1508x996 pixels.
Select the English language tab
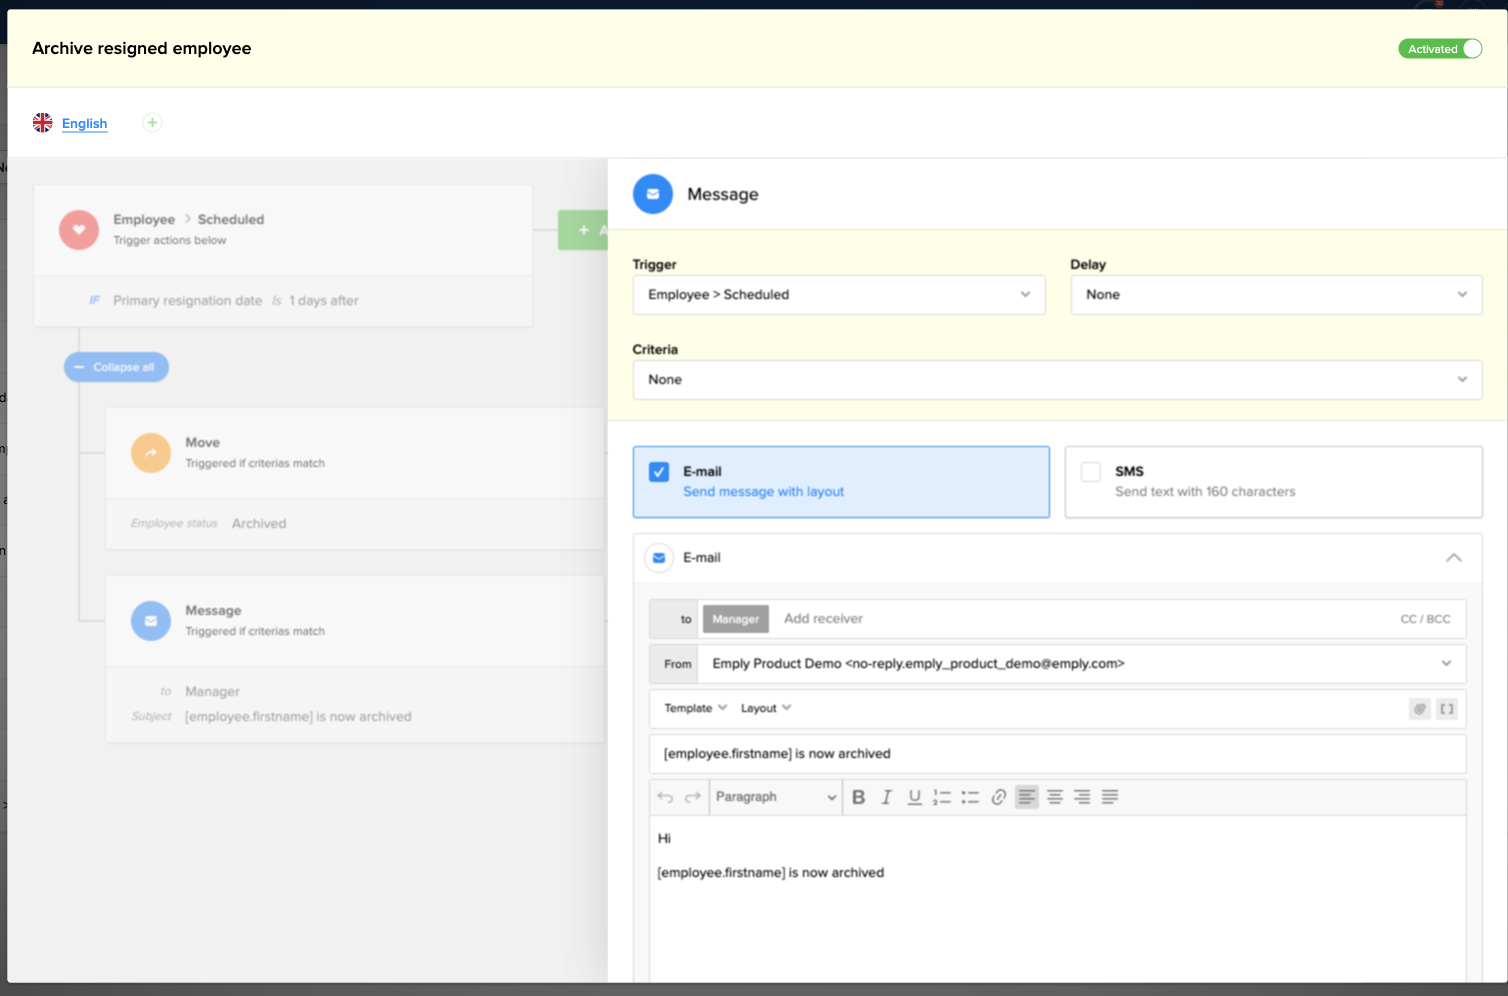point(84,124)
